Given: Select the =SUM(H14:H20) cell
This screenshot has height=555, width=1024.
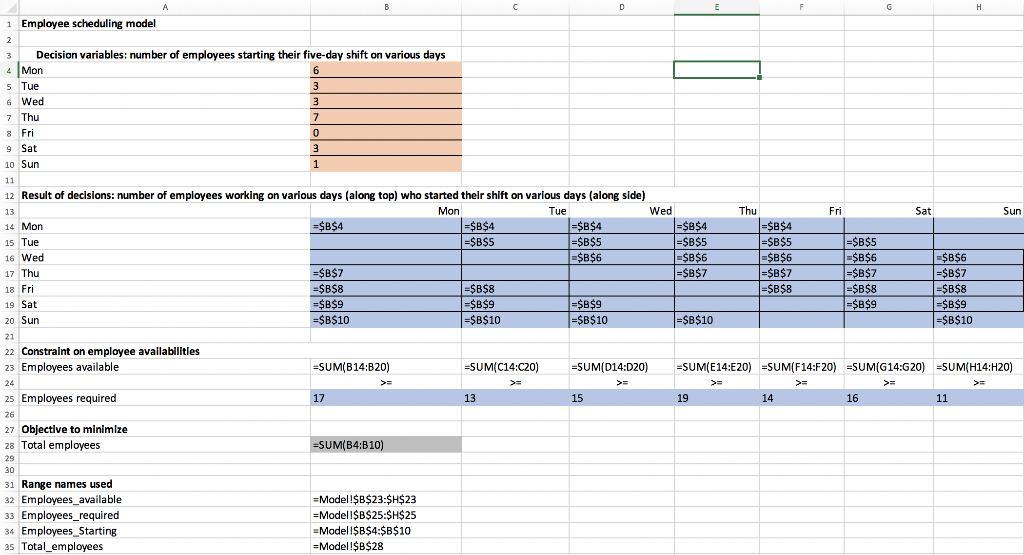Looking at the screenshot, I should [978, 367].
